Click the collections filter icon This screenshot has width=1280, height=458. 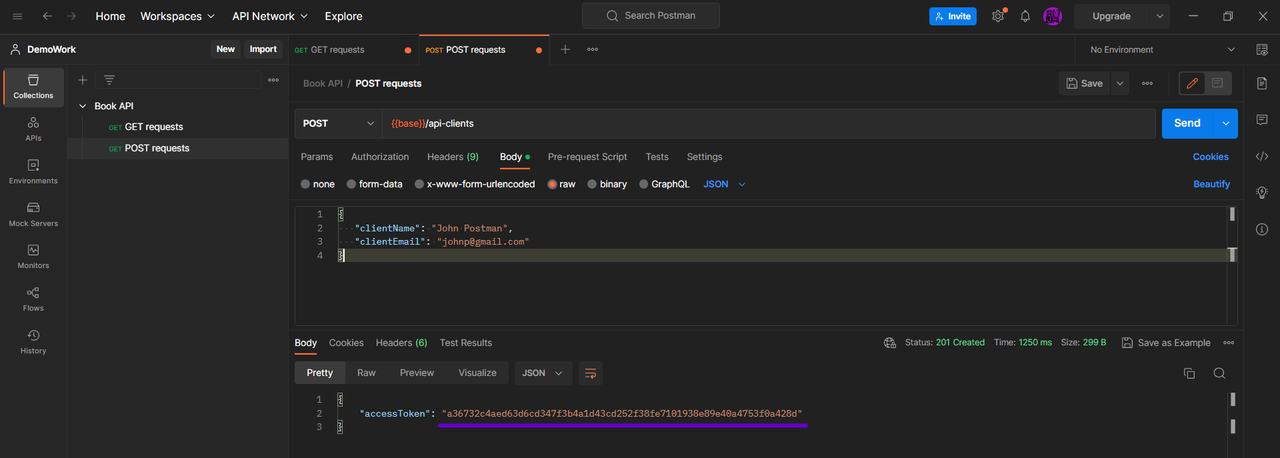[109, 80]
